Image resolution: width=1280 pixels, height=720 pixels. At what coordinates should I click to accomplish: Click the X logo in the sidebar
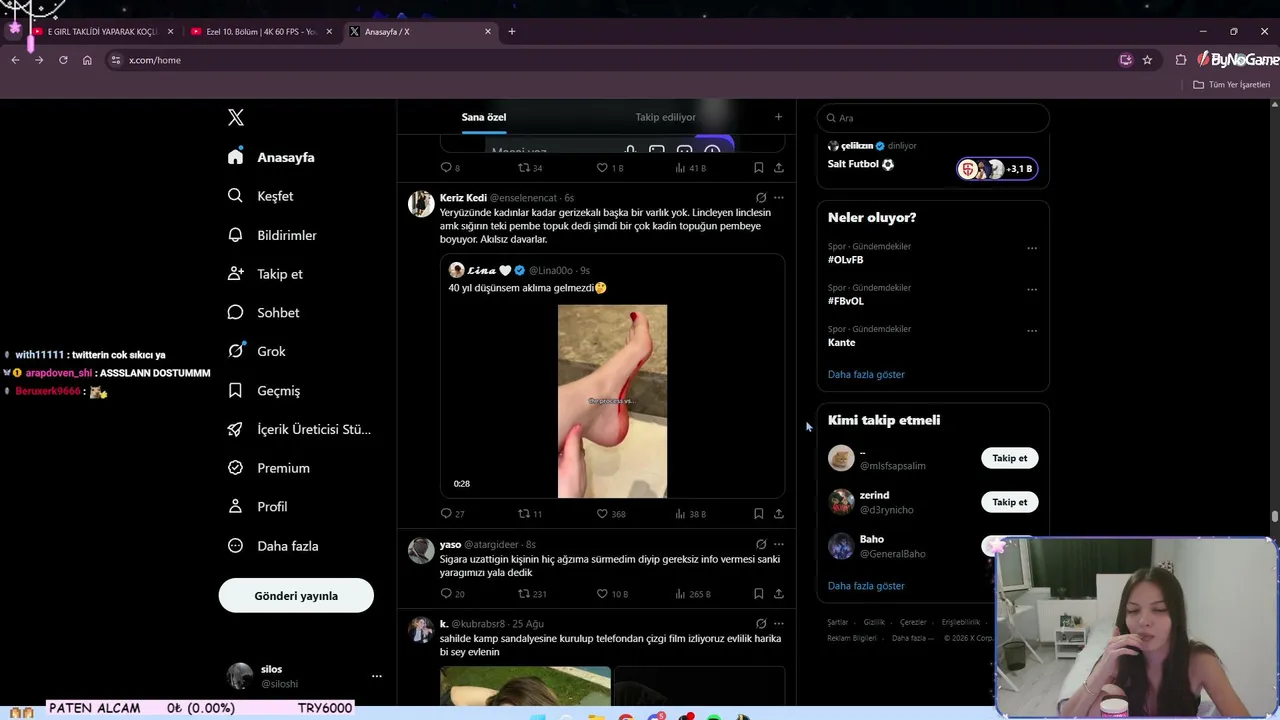pyautogui.click(x=236, y=118)
